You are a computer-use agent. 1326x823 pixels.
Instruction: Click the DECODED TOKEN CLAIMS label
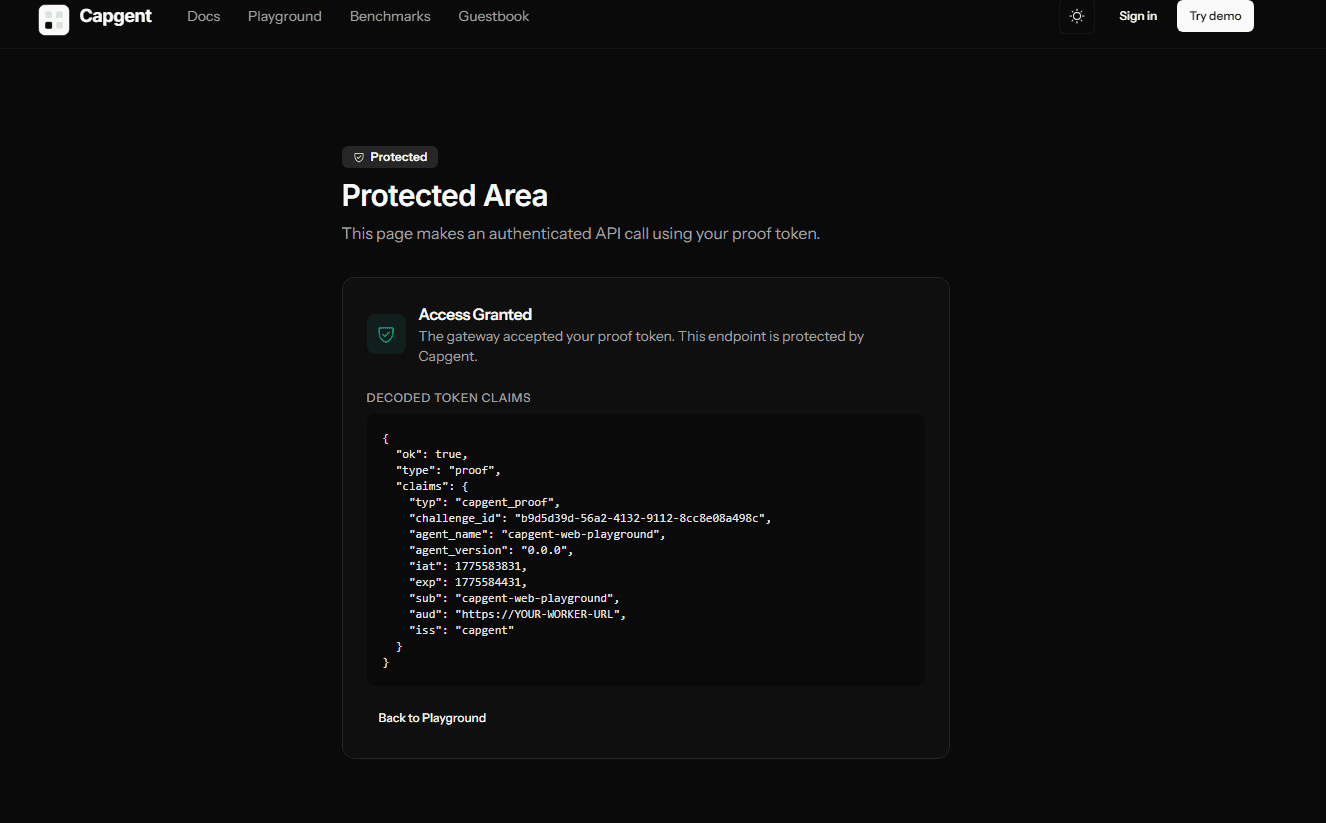click(449, 398)
